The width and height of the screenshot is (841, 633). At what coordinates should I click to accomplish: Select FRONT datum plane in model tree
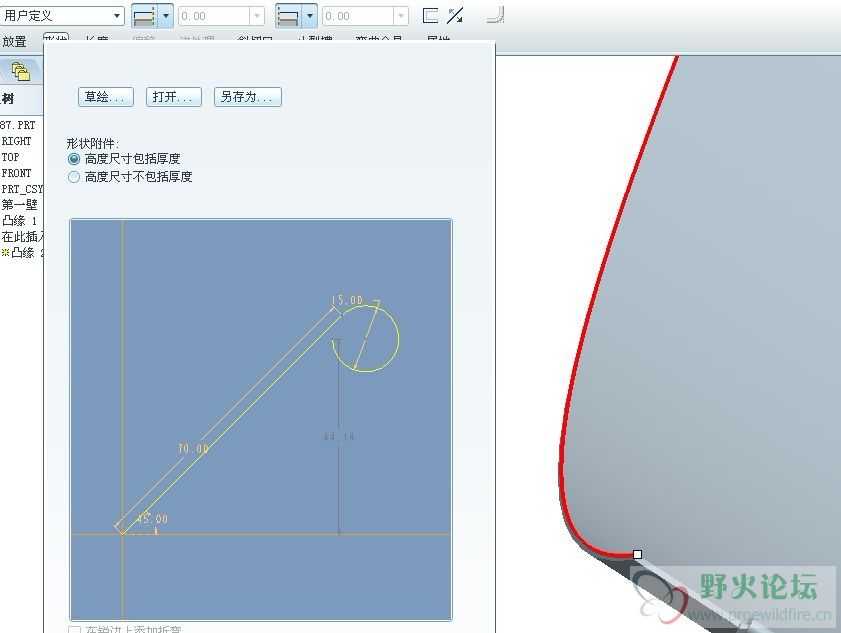pyautogui.click(x=17, y=173)
